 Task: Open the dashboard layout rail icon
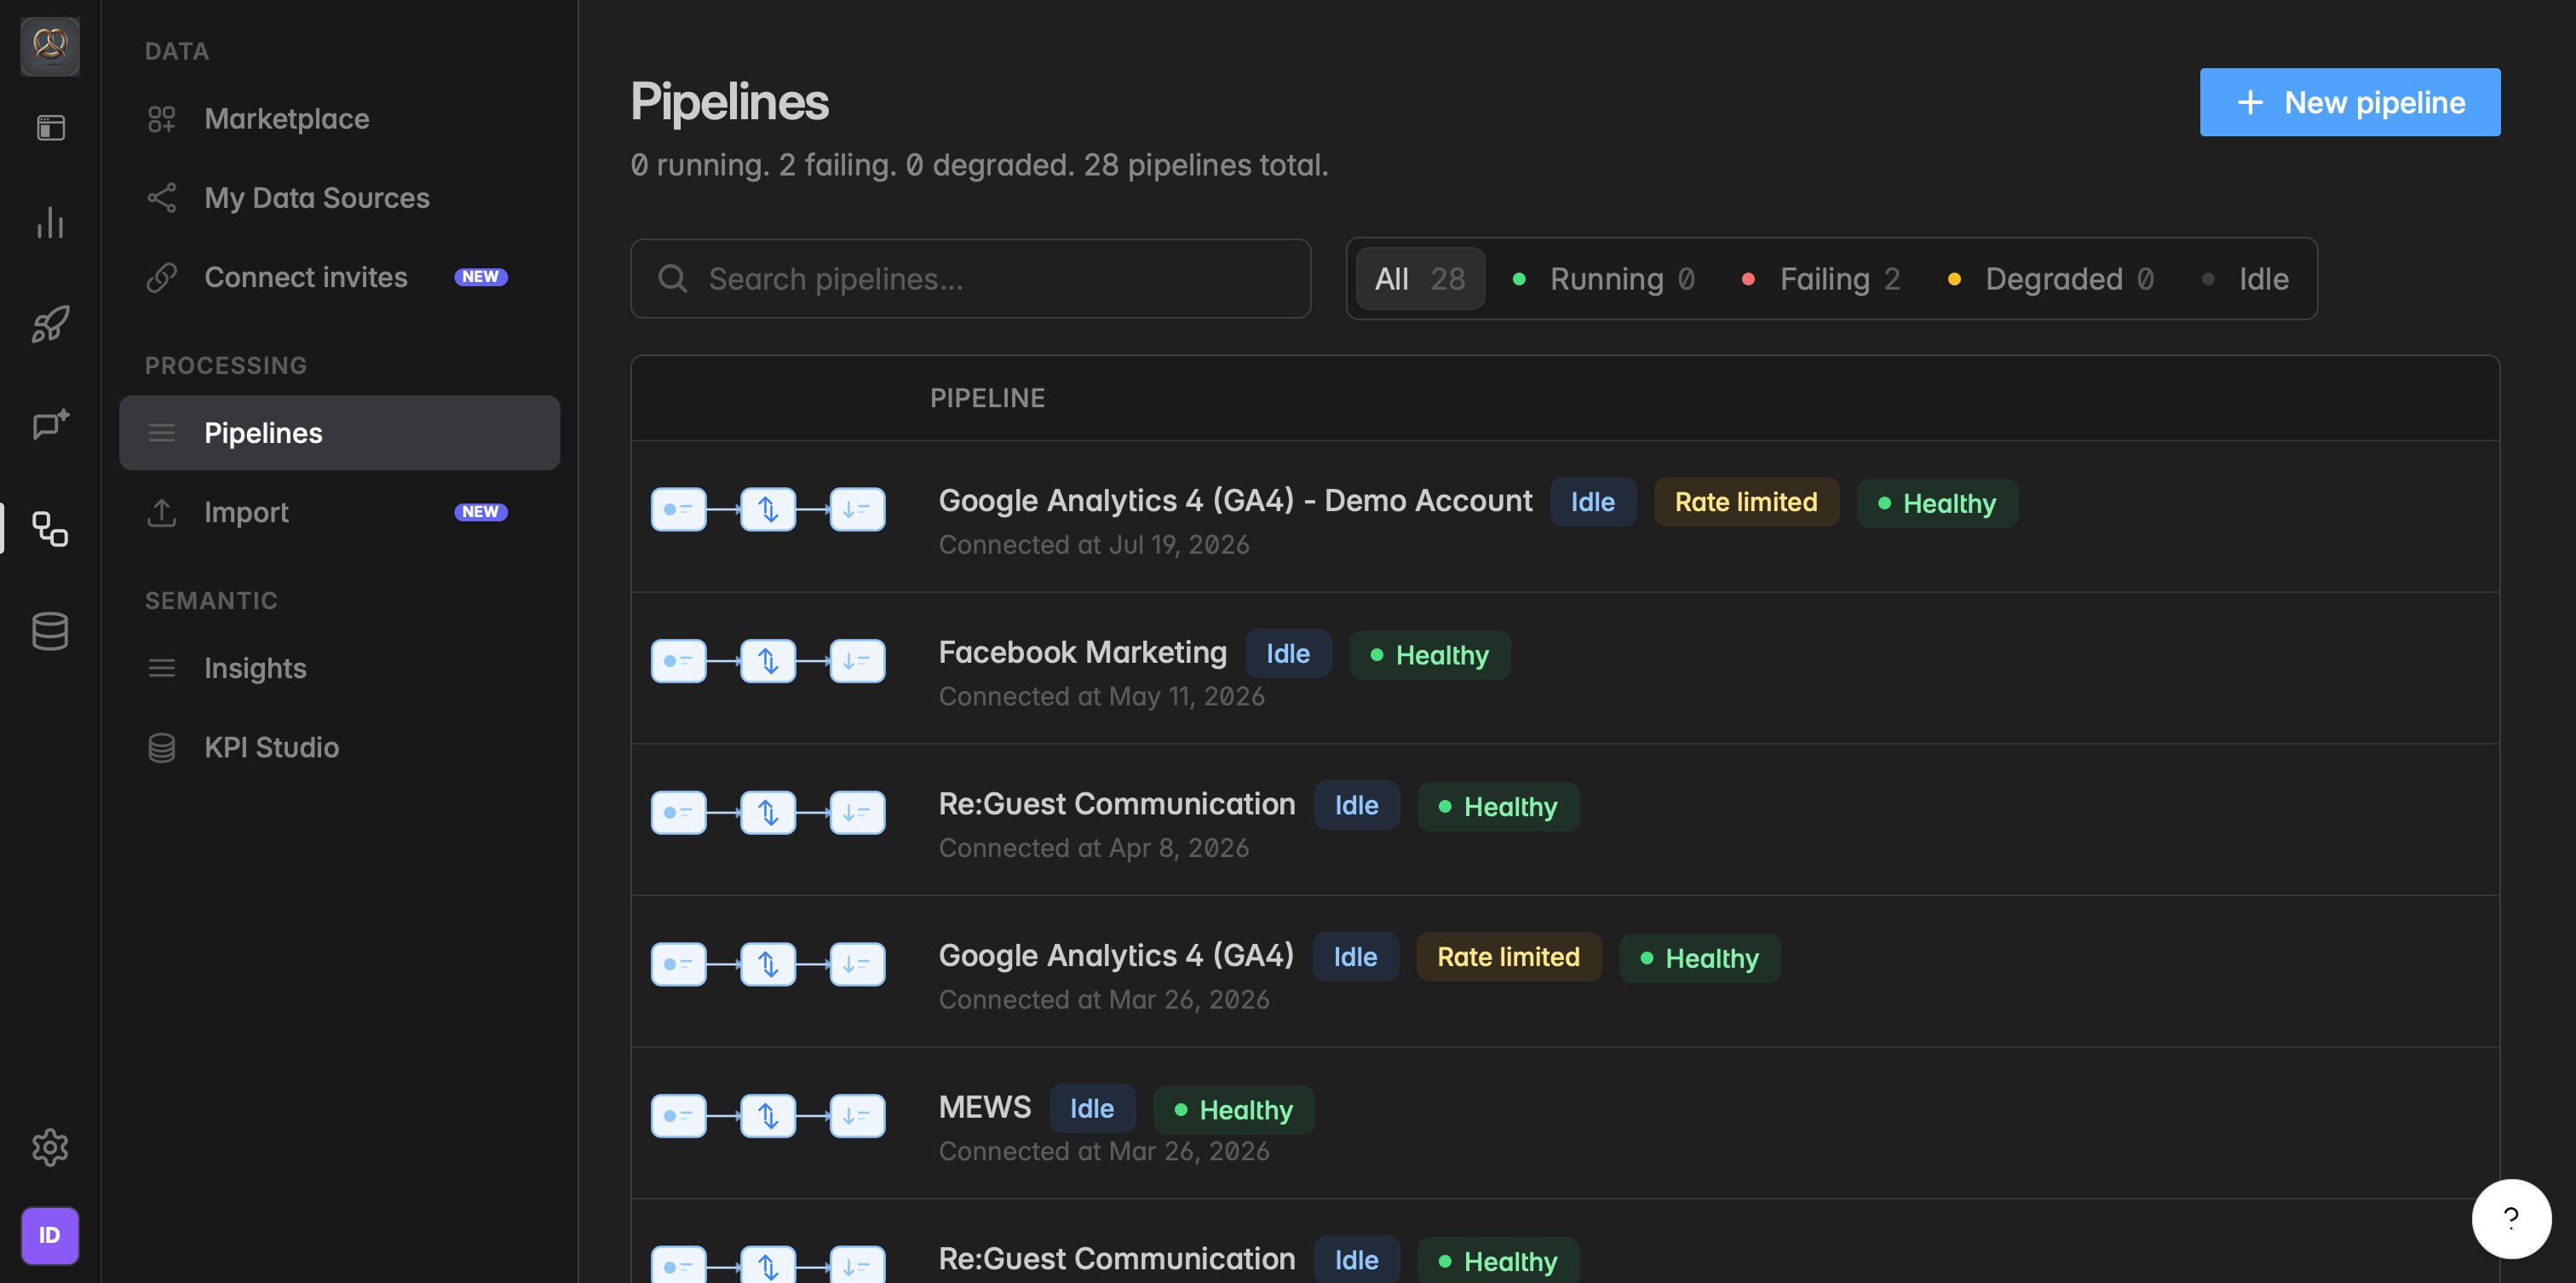click(x=50, y=128)
